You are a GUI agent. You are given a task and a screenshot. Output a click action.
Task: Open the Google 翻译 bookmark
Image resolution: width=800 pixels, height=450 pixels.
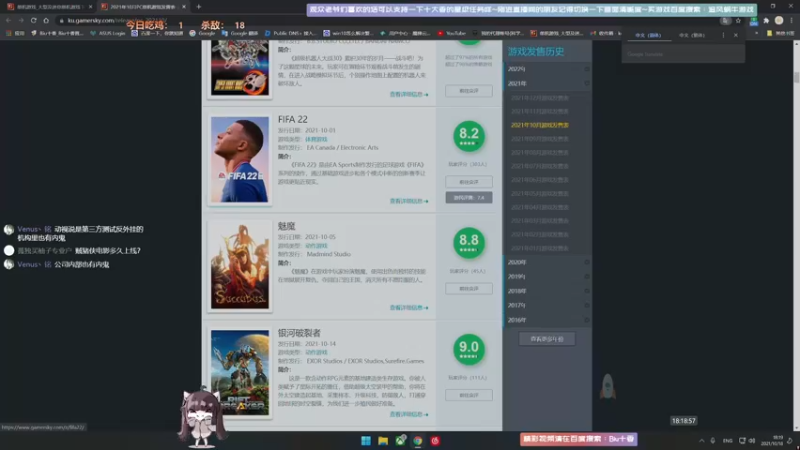(240, 33)
